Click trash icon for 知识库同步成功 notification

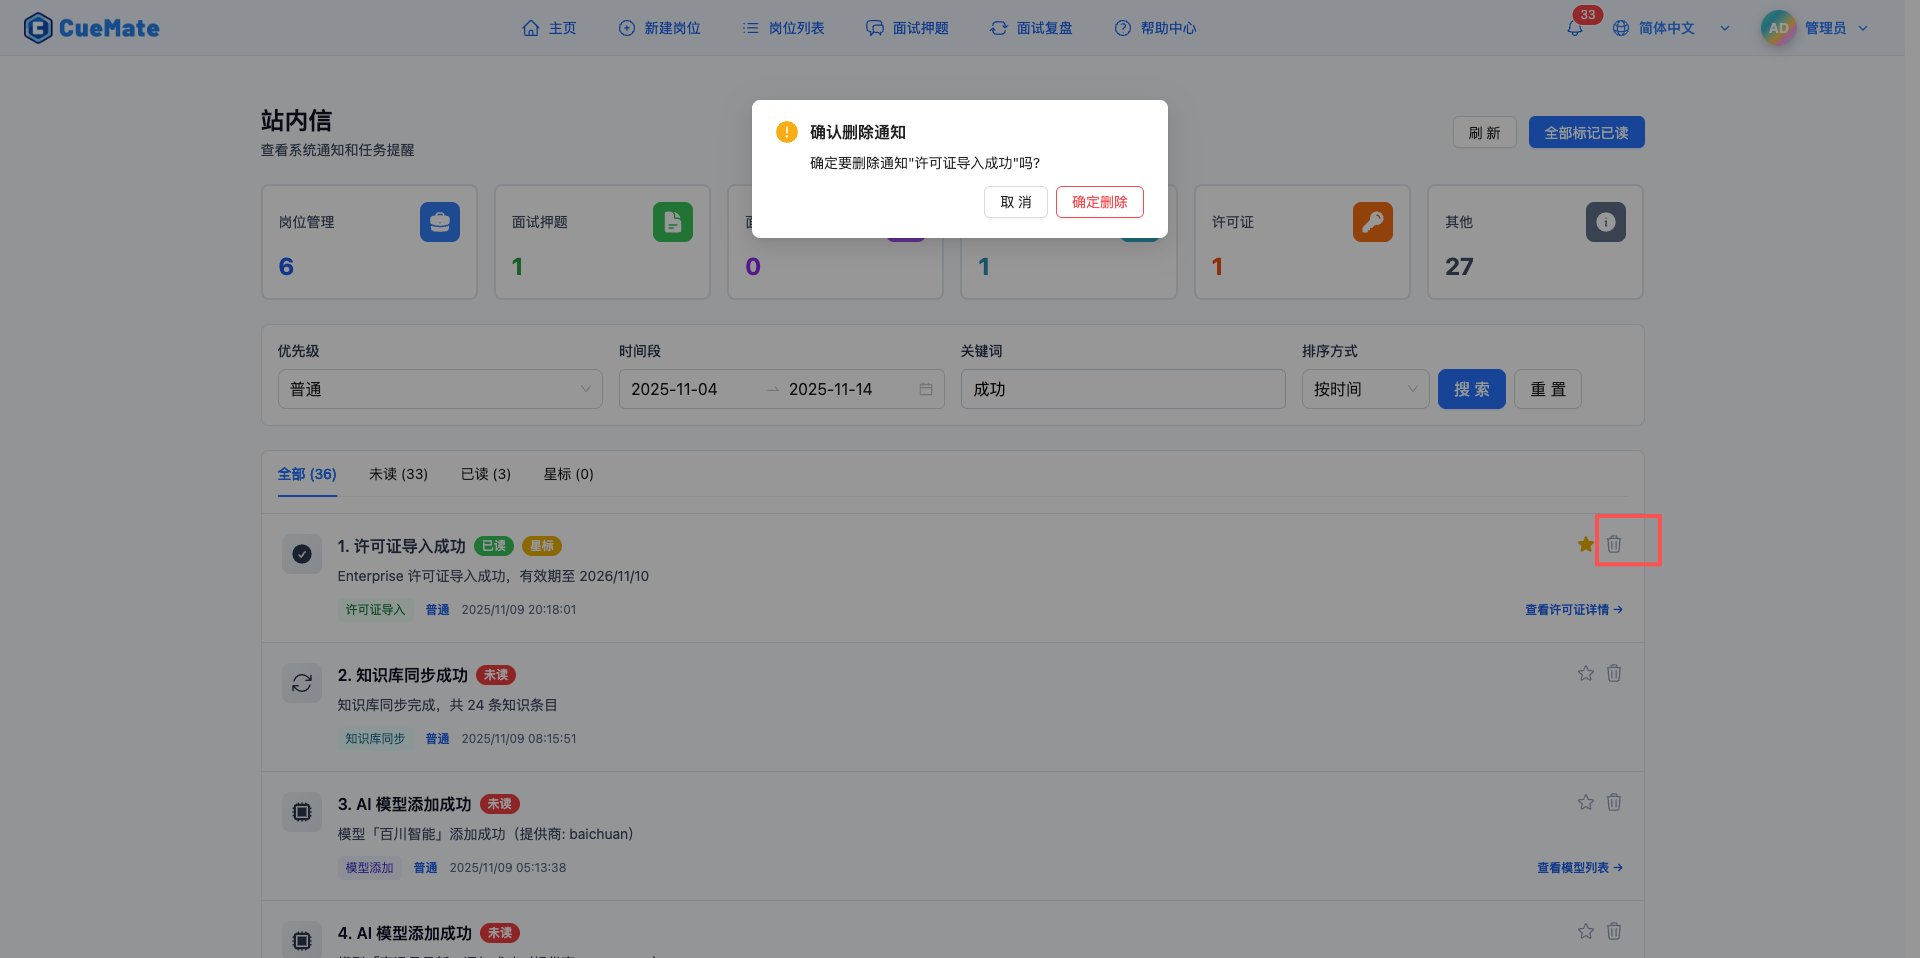coord(1614,673)
